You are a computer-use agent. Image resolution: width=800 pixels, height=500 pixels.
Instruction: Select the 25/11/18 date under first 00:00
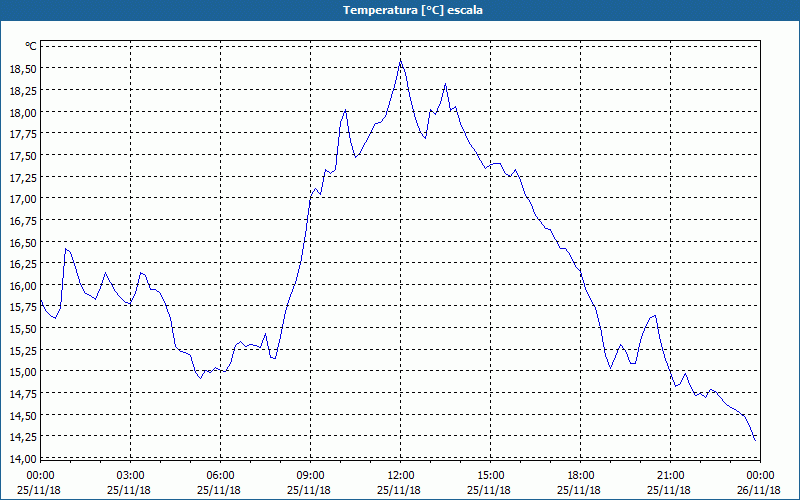(39, 490)
